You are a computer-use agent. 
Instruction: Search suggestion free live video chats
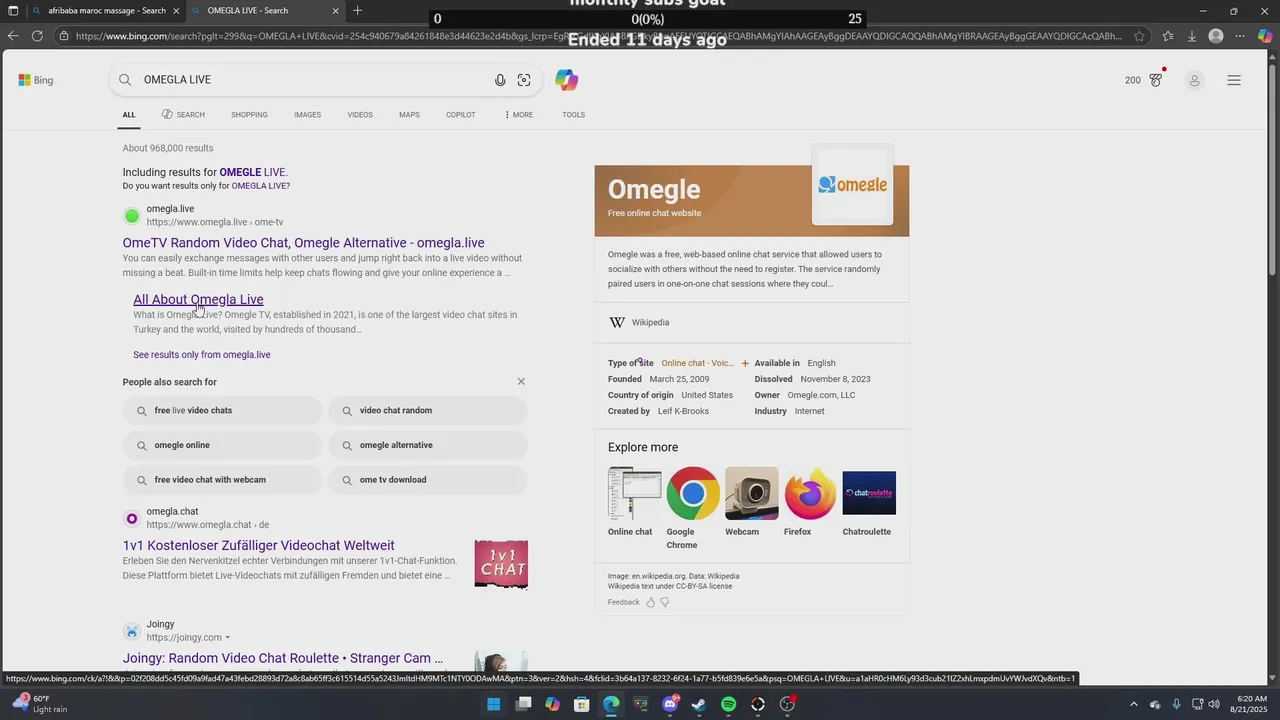tap(223, 411)
